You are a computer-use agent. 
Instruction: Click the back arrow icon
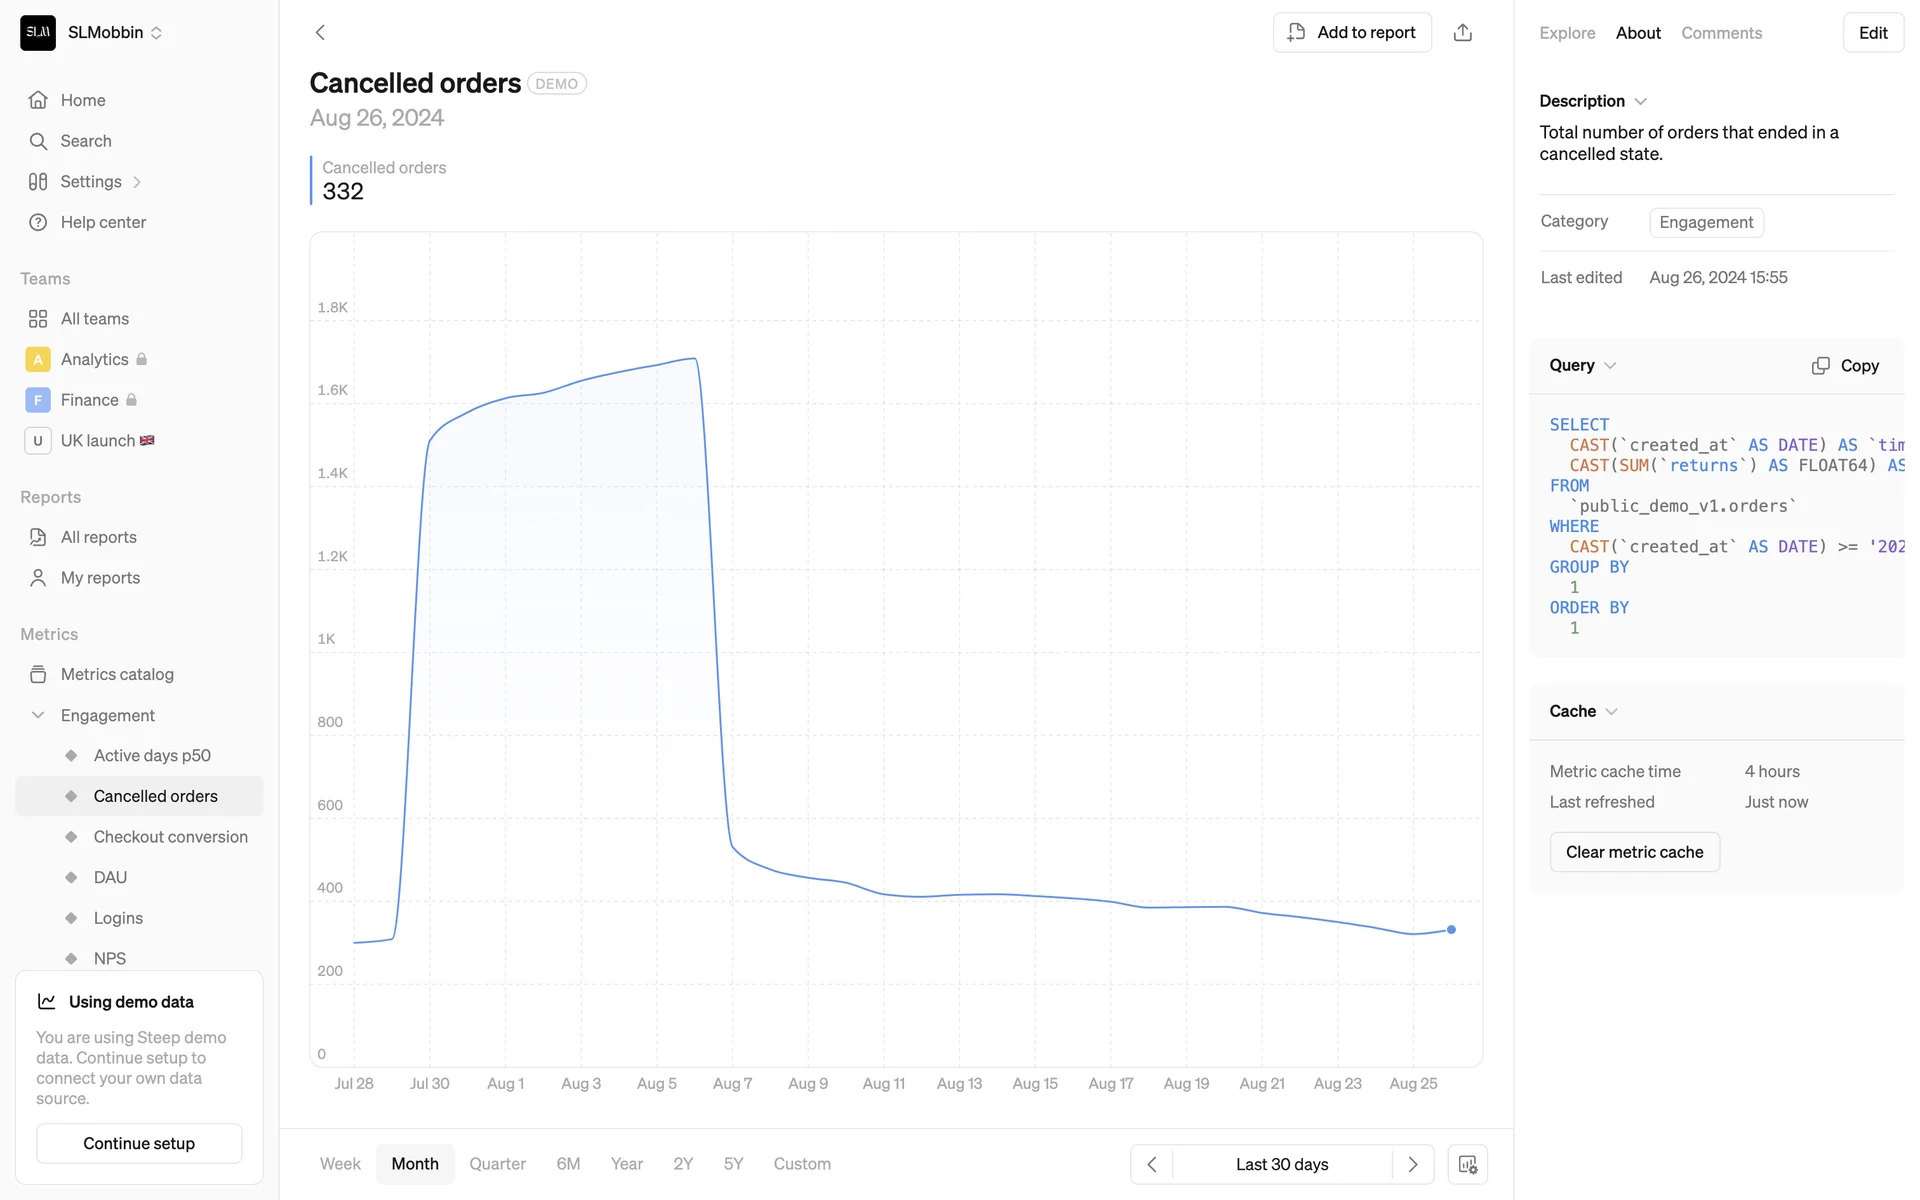click(320, 32)
